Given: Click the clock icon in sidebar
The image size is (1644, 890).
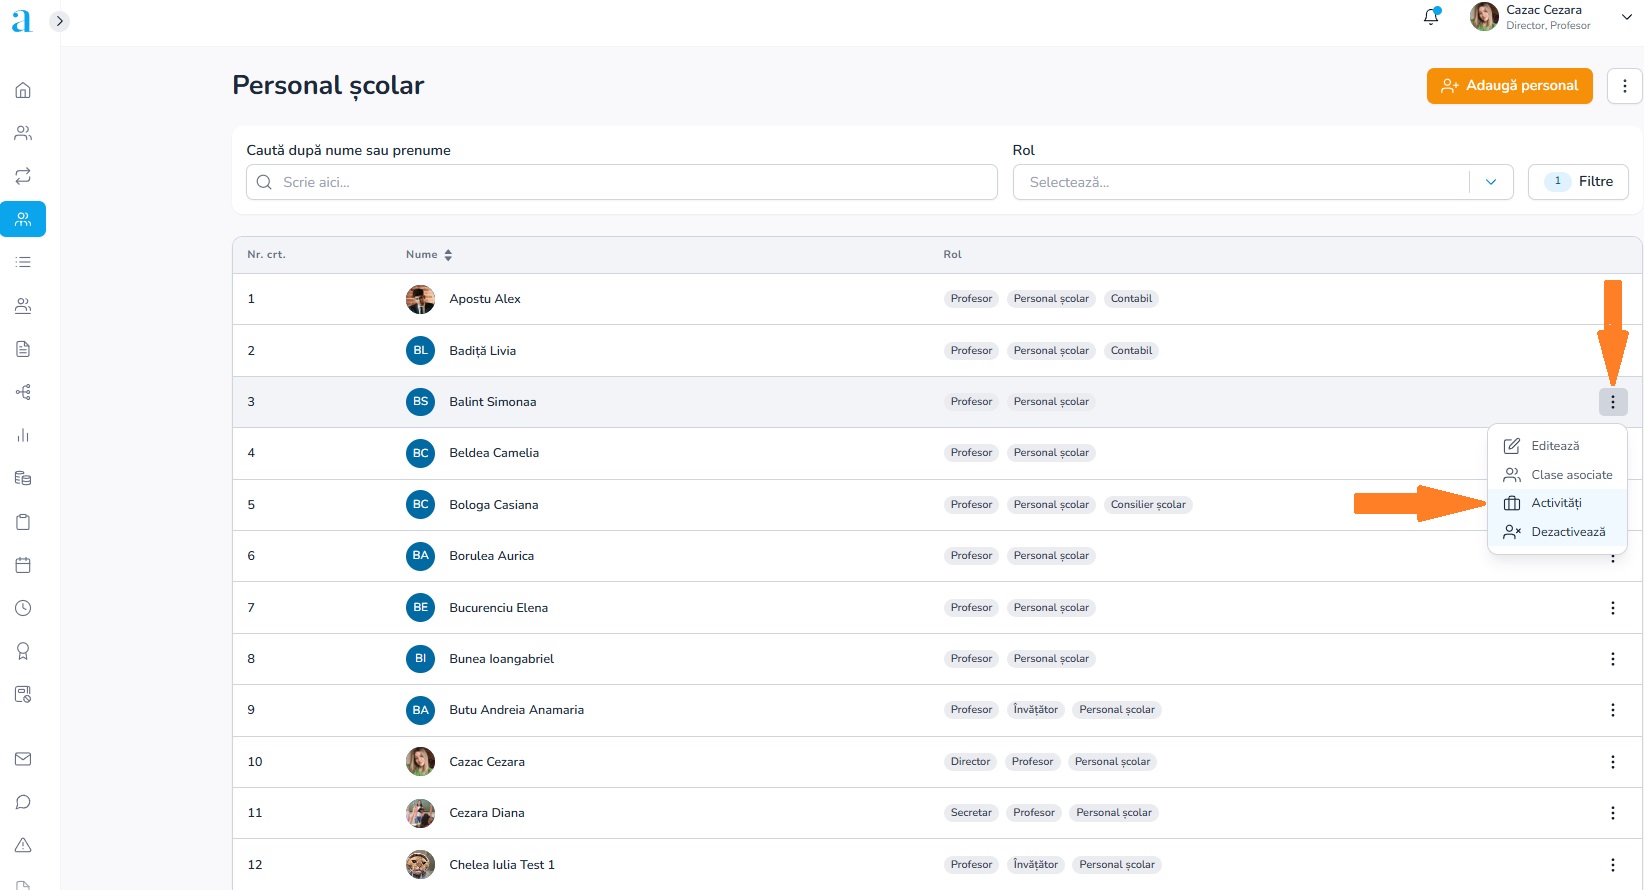Looking at the screenshot, I should coord(23,608).
